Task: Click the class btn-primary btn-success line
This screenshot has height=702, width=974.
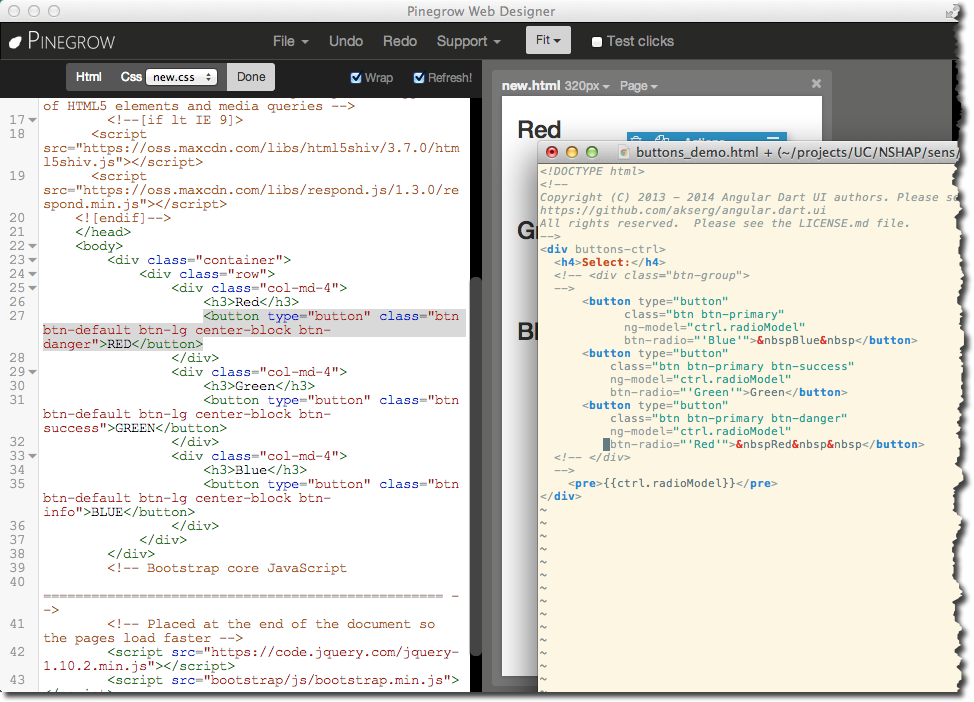Action: coord(732,367)
